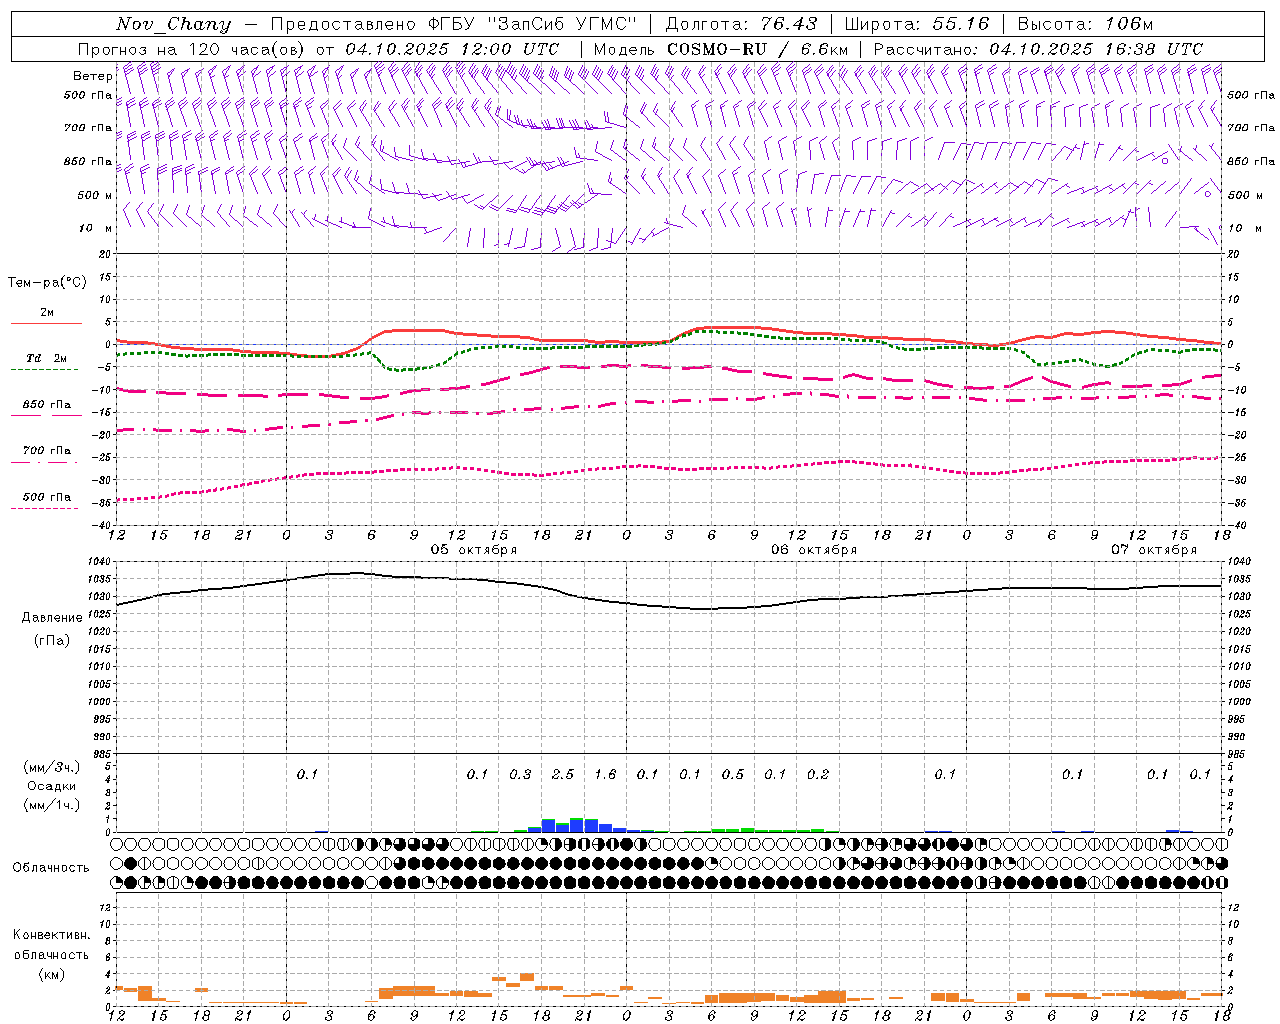Click the 06 октября date label
Screen dimensions: 1280x1024
pyautogui.click(x=814, y=550)
